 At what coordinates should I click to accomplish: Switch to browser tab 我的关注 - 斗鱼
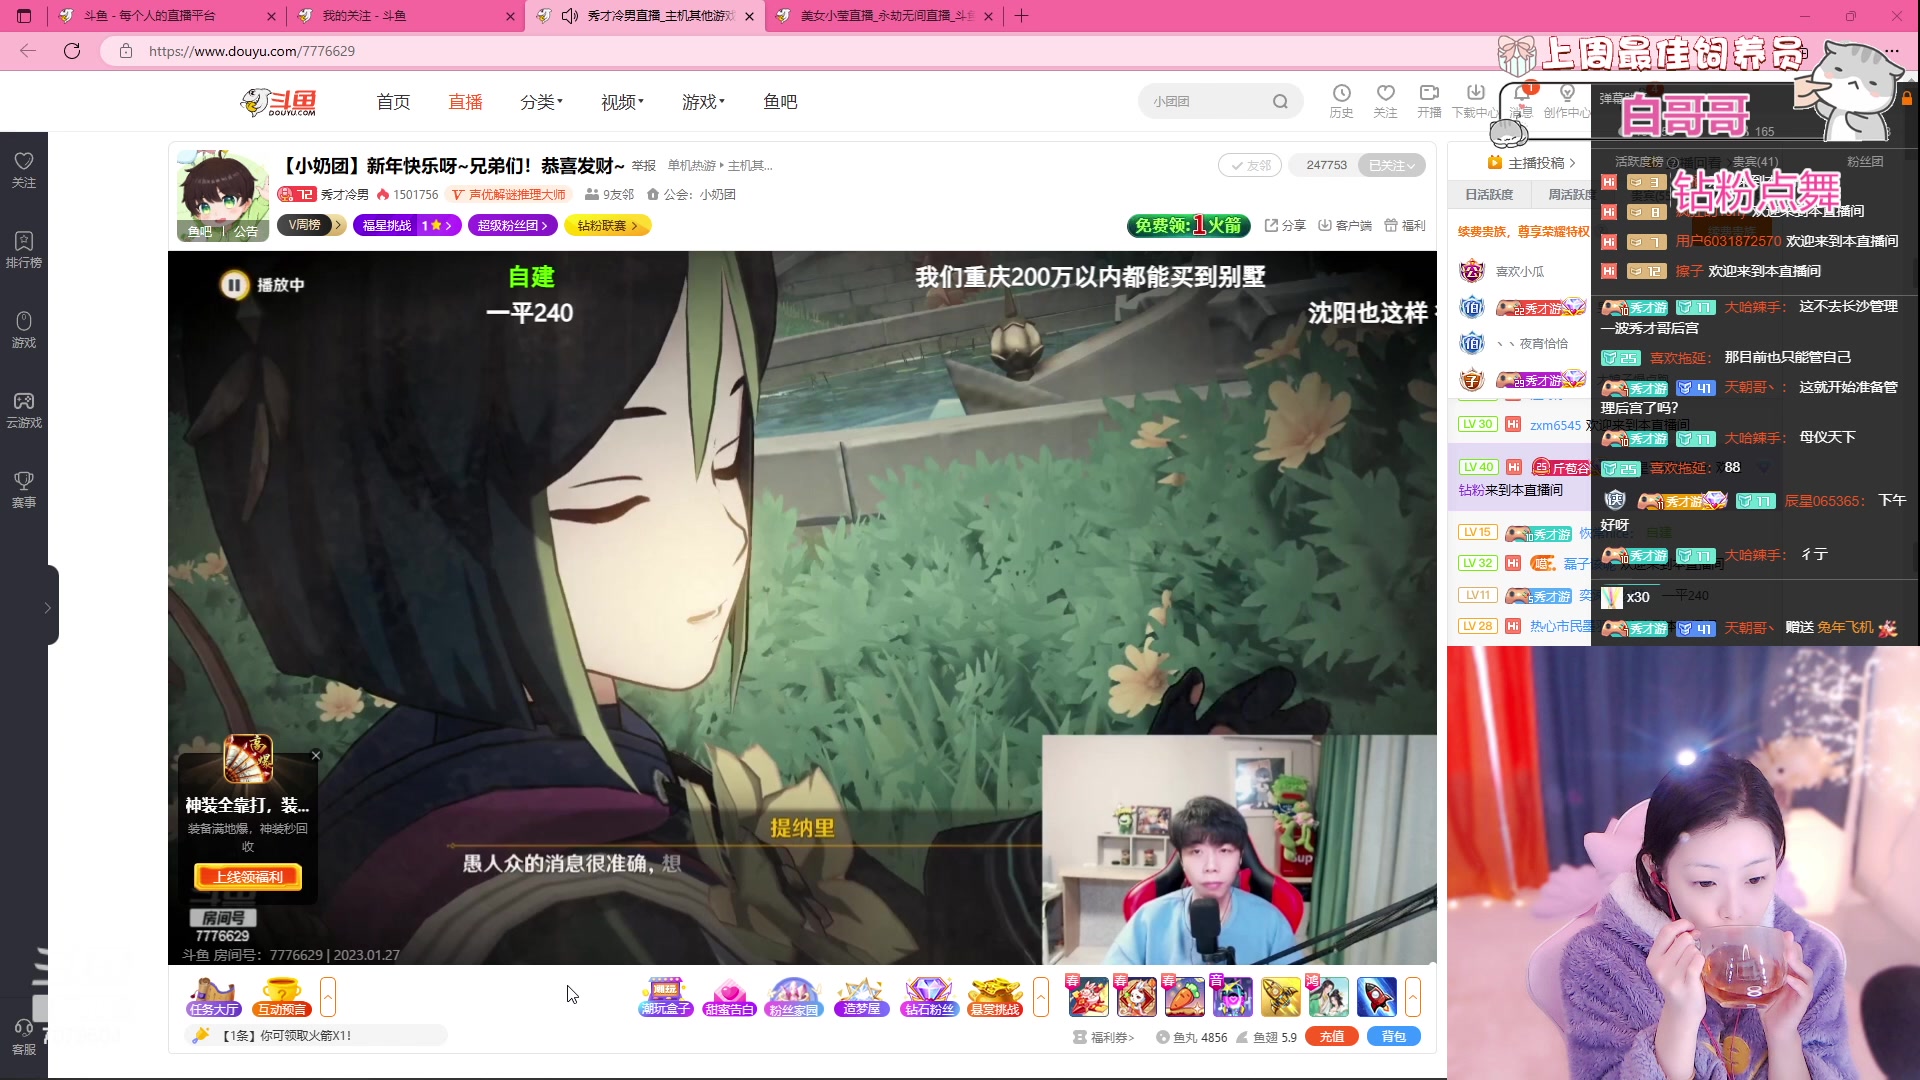tap(404, 16)
